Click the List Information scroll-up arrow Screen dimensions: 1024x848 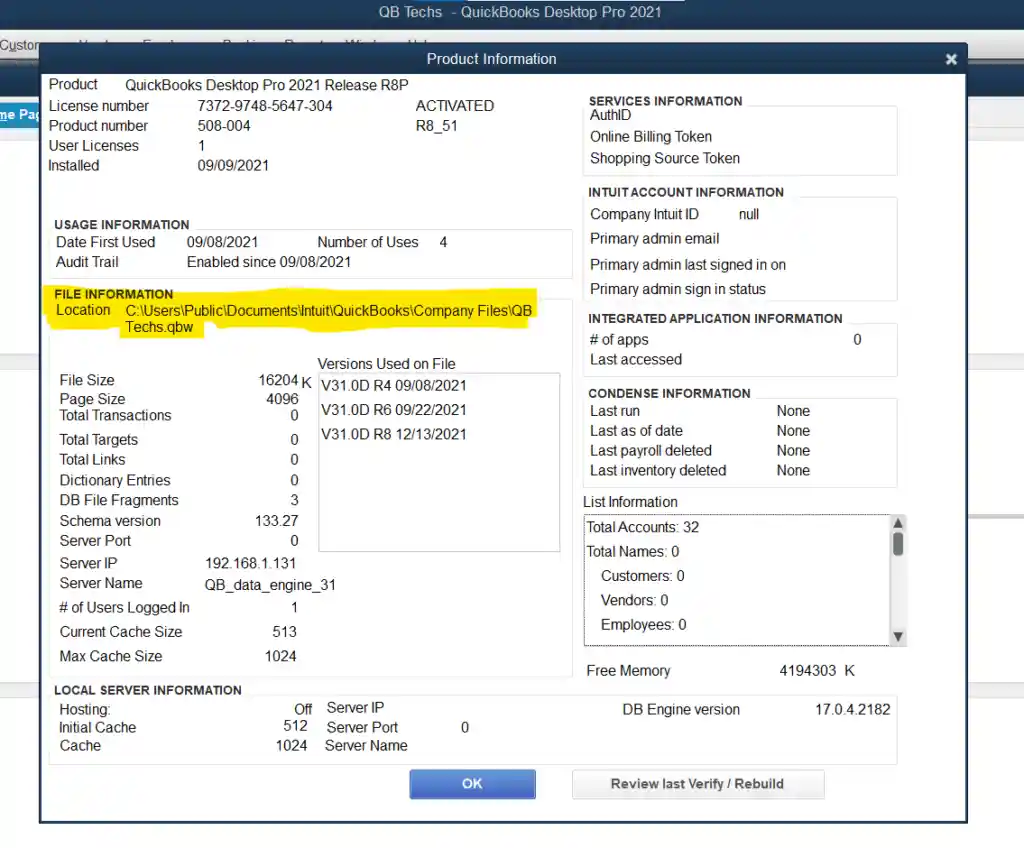coord(898,523)
